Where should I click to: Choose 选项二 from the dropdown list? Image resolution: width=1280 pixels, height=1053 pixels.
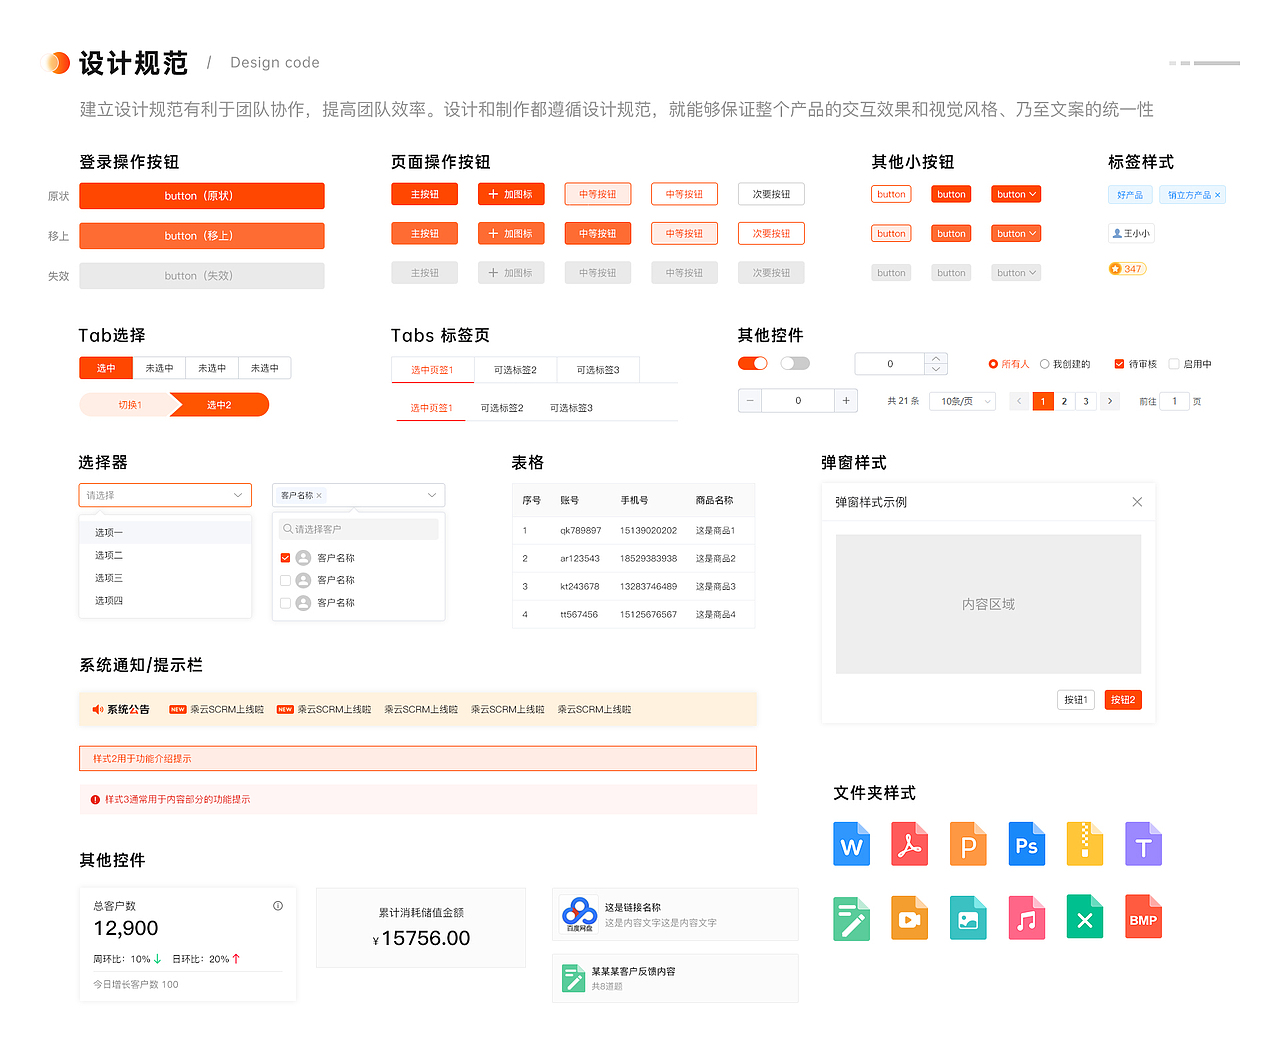[x=165, y=555]
